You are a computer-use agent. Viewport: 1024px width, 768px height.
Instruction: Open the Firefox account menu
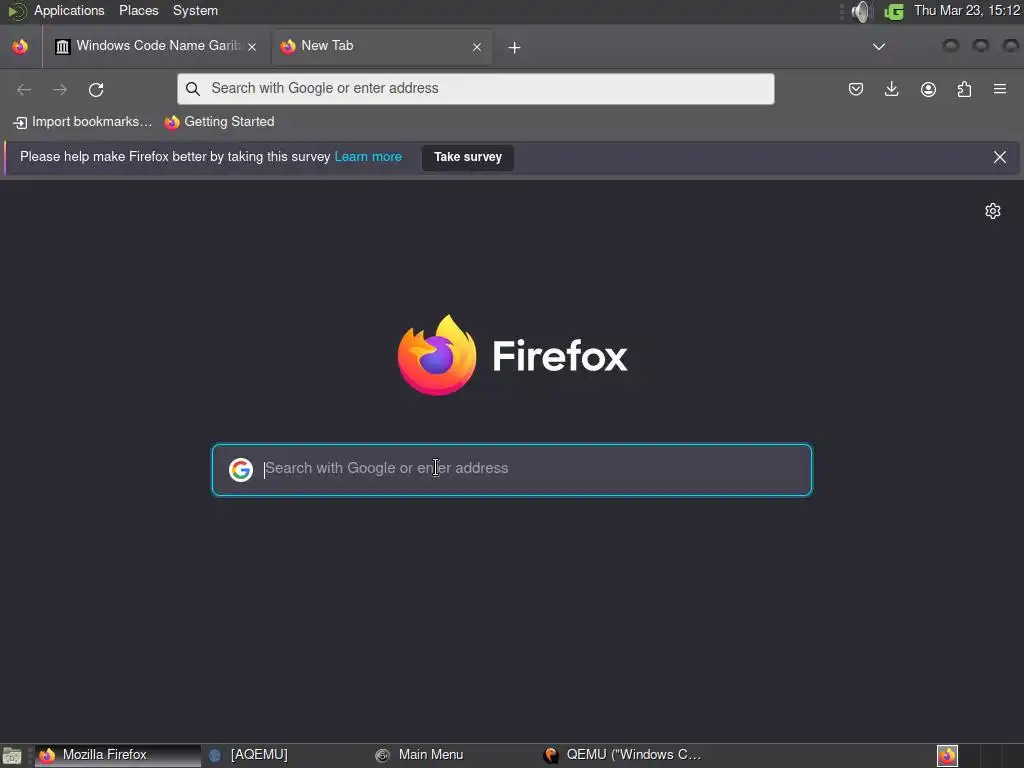[928, 89]
